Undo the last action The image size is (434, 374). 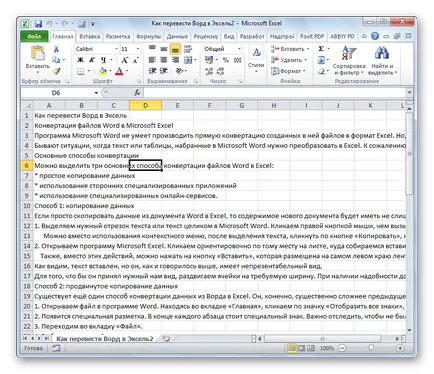pos(49,24)
